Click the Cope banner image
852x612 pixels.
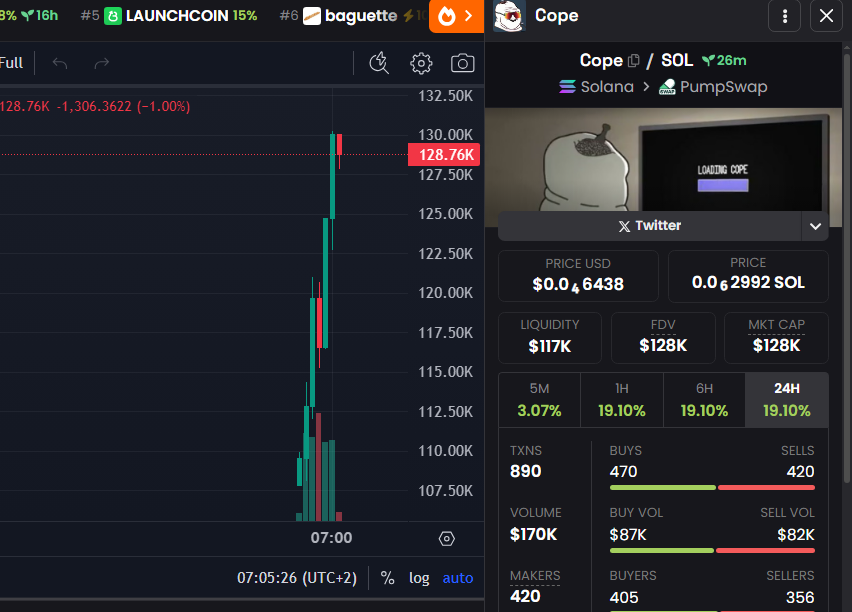click(663, 159)
